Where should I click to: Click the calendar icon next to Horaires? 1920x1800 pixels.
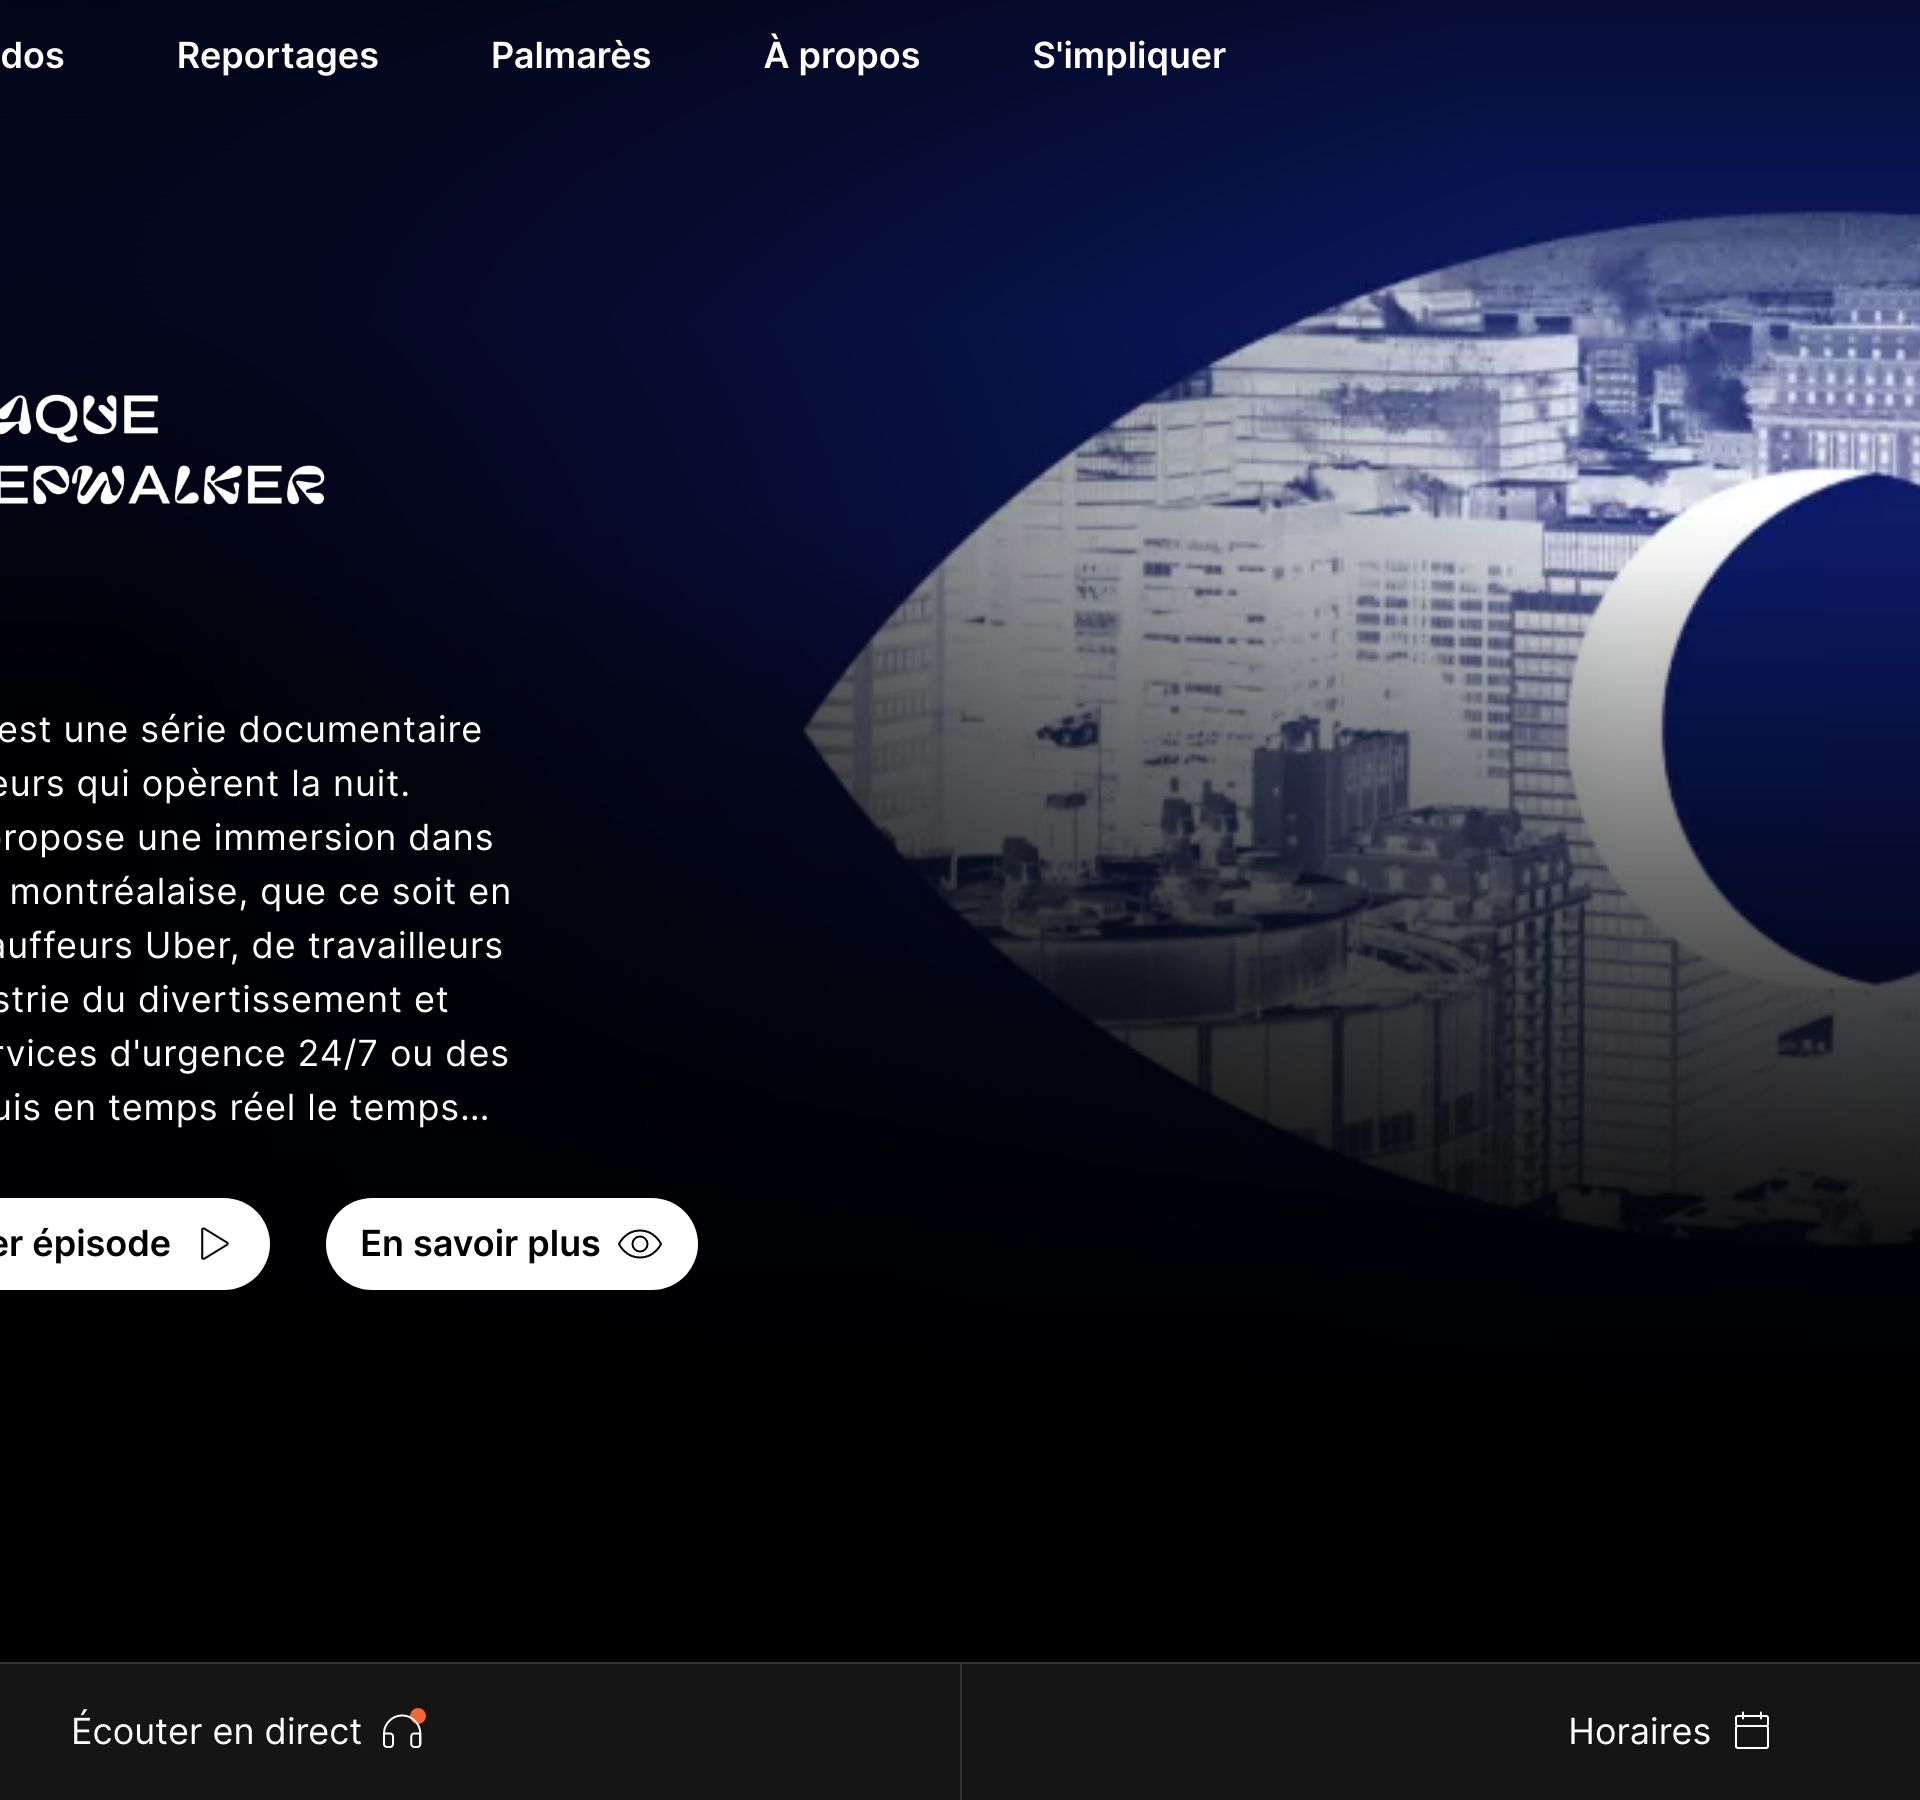tap(1751, 1731)
